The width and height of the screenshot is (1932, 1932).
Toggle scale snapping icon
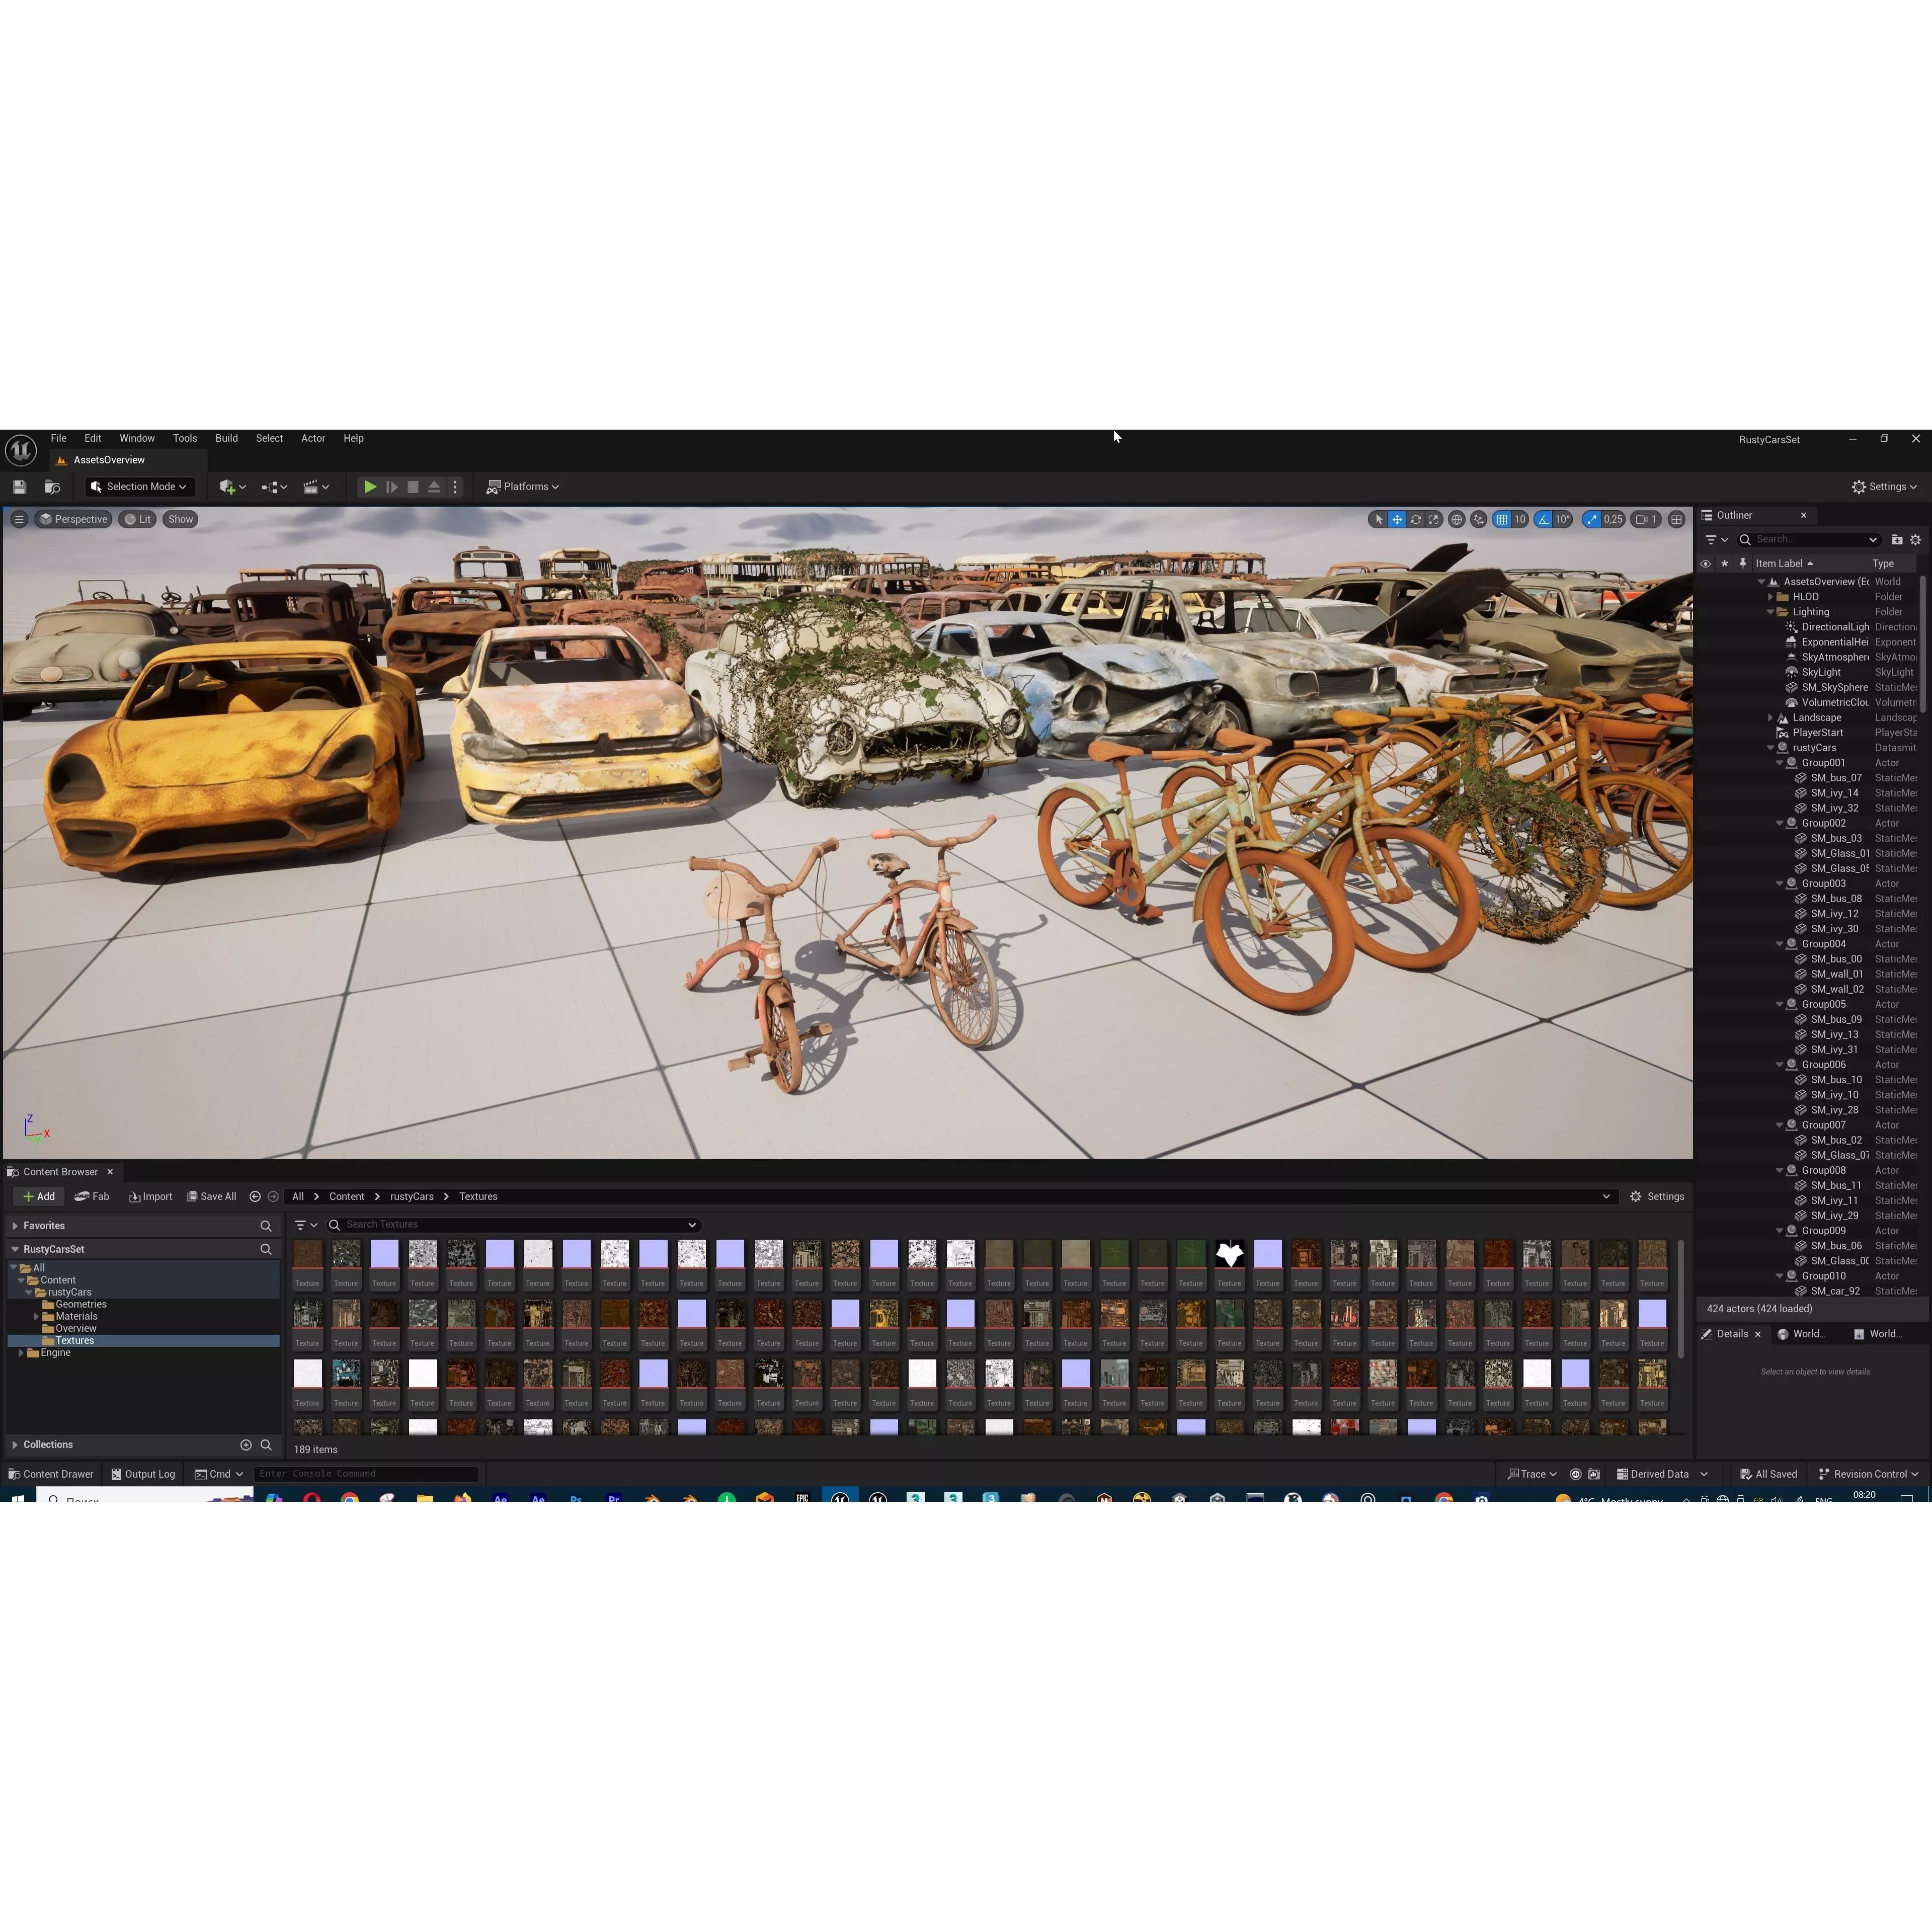pyautogui.click(x=1591, y=519)
